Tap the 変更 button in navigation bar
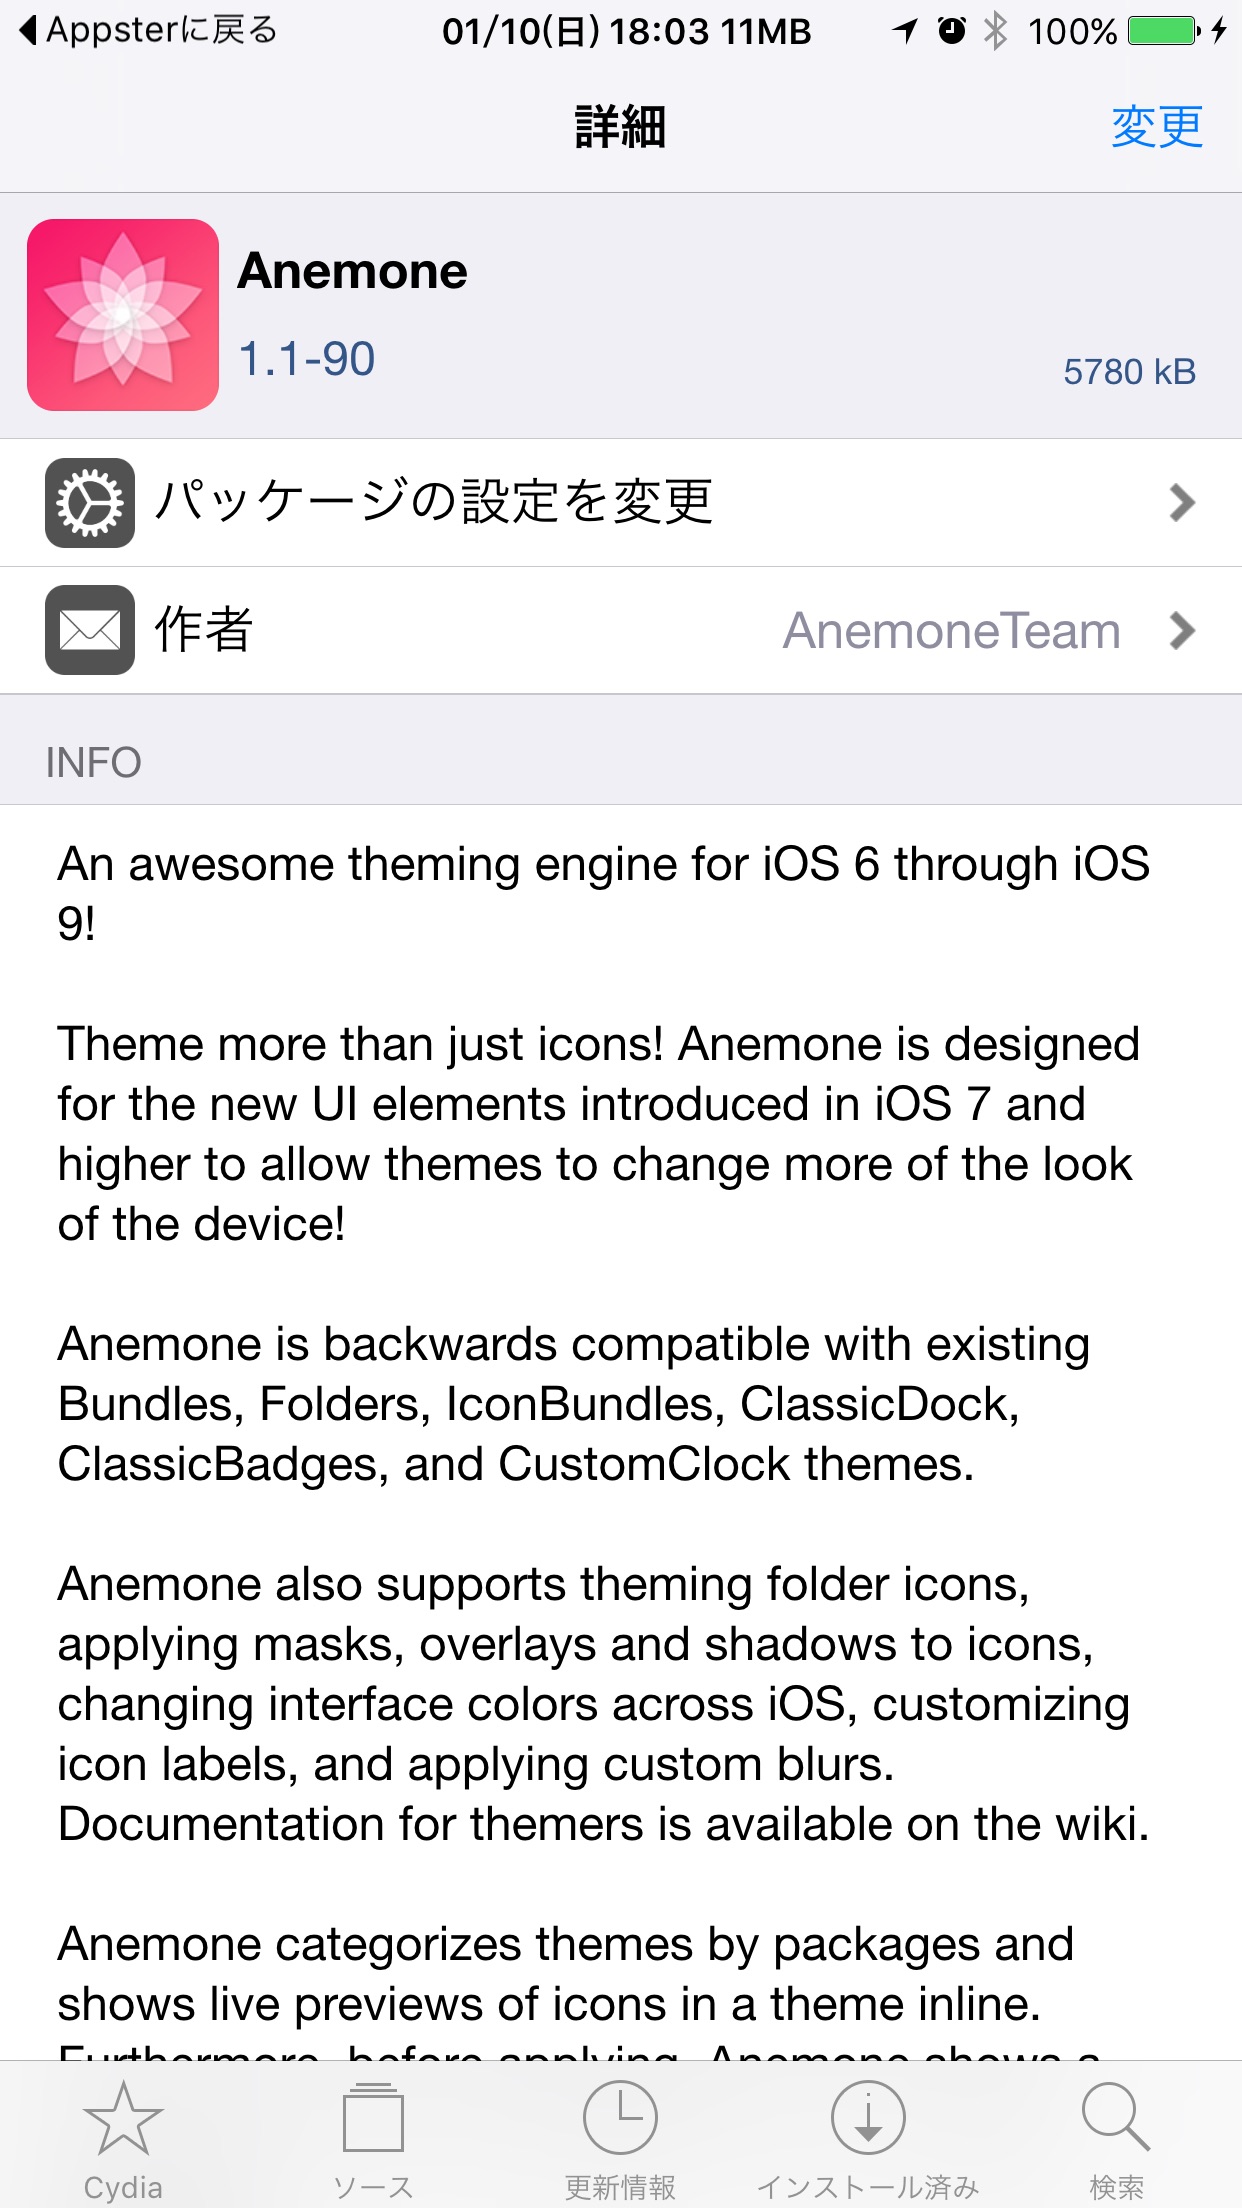Image resolution: width=1242 pixels, height=2208 pixels. coord(1157,127)
